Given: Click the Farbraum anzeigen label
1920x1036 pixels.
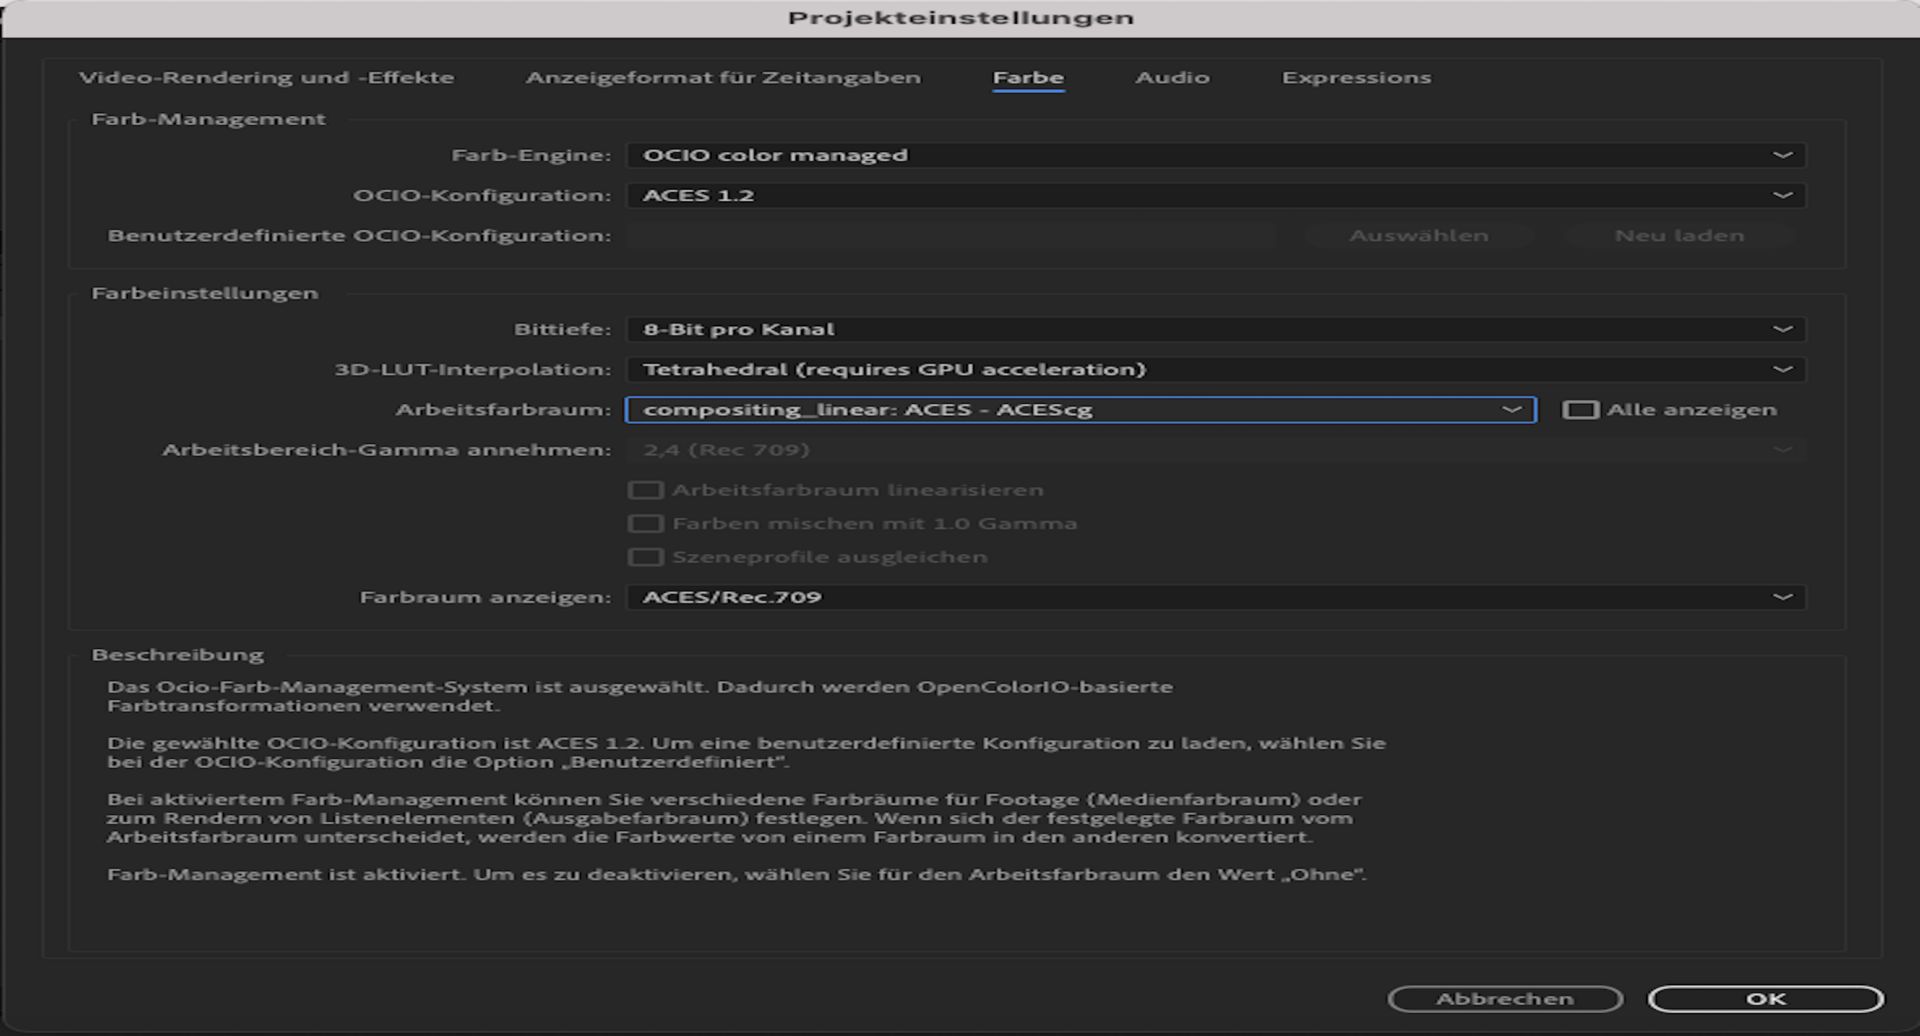Looking at the screenshot, I should pyautogui.click(x=485, y=597).
